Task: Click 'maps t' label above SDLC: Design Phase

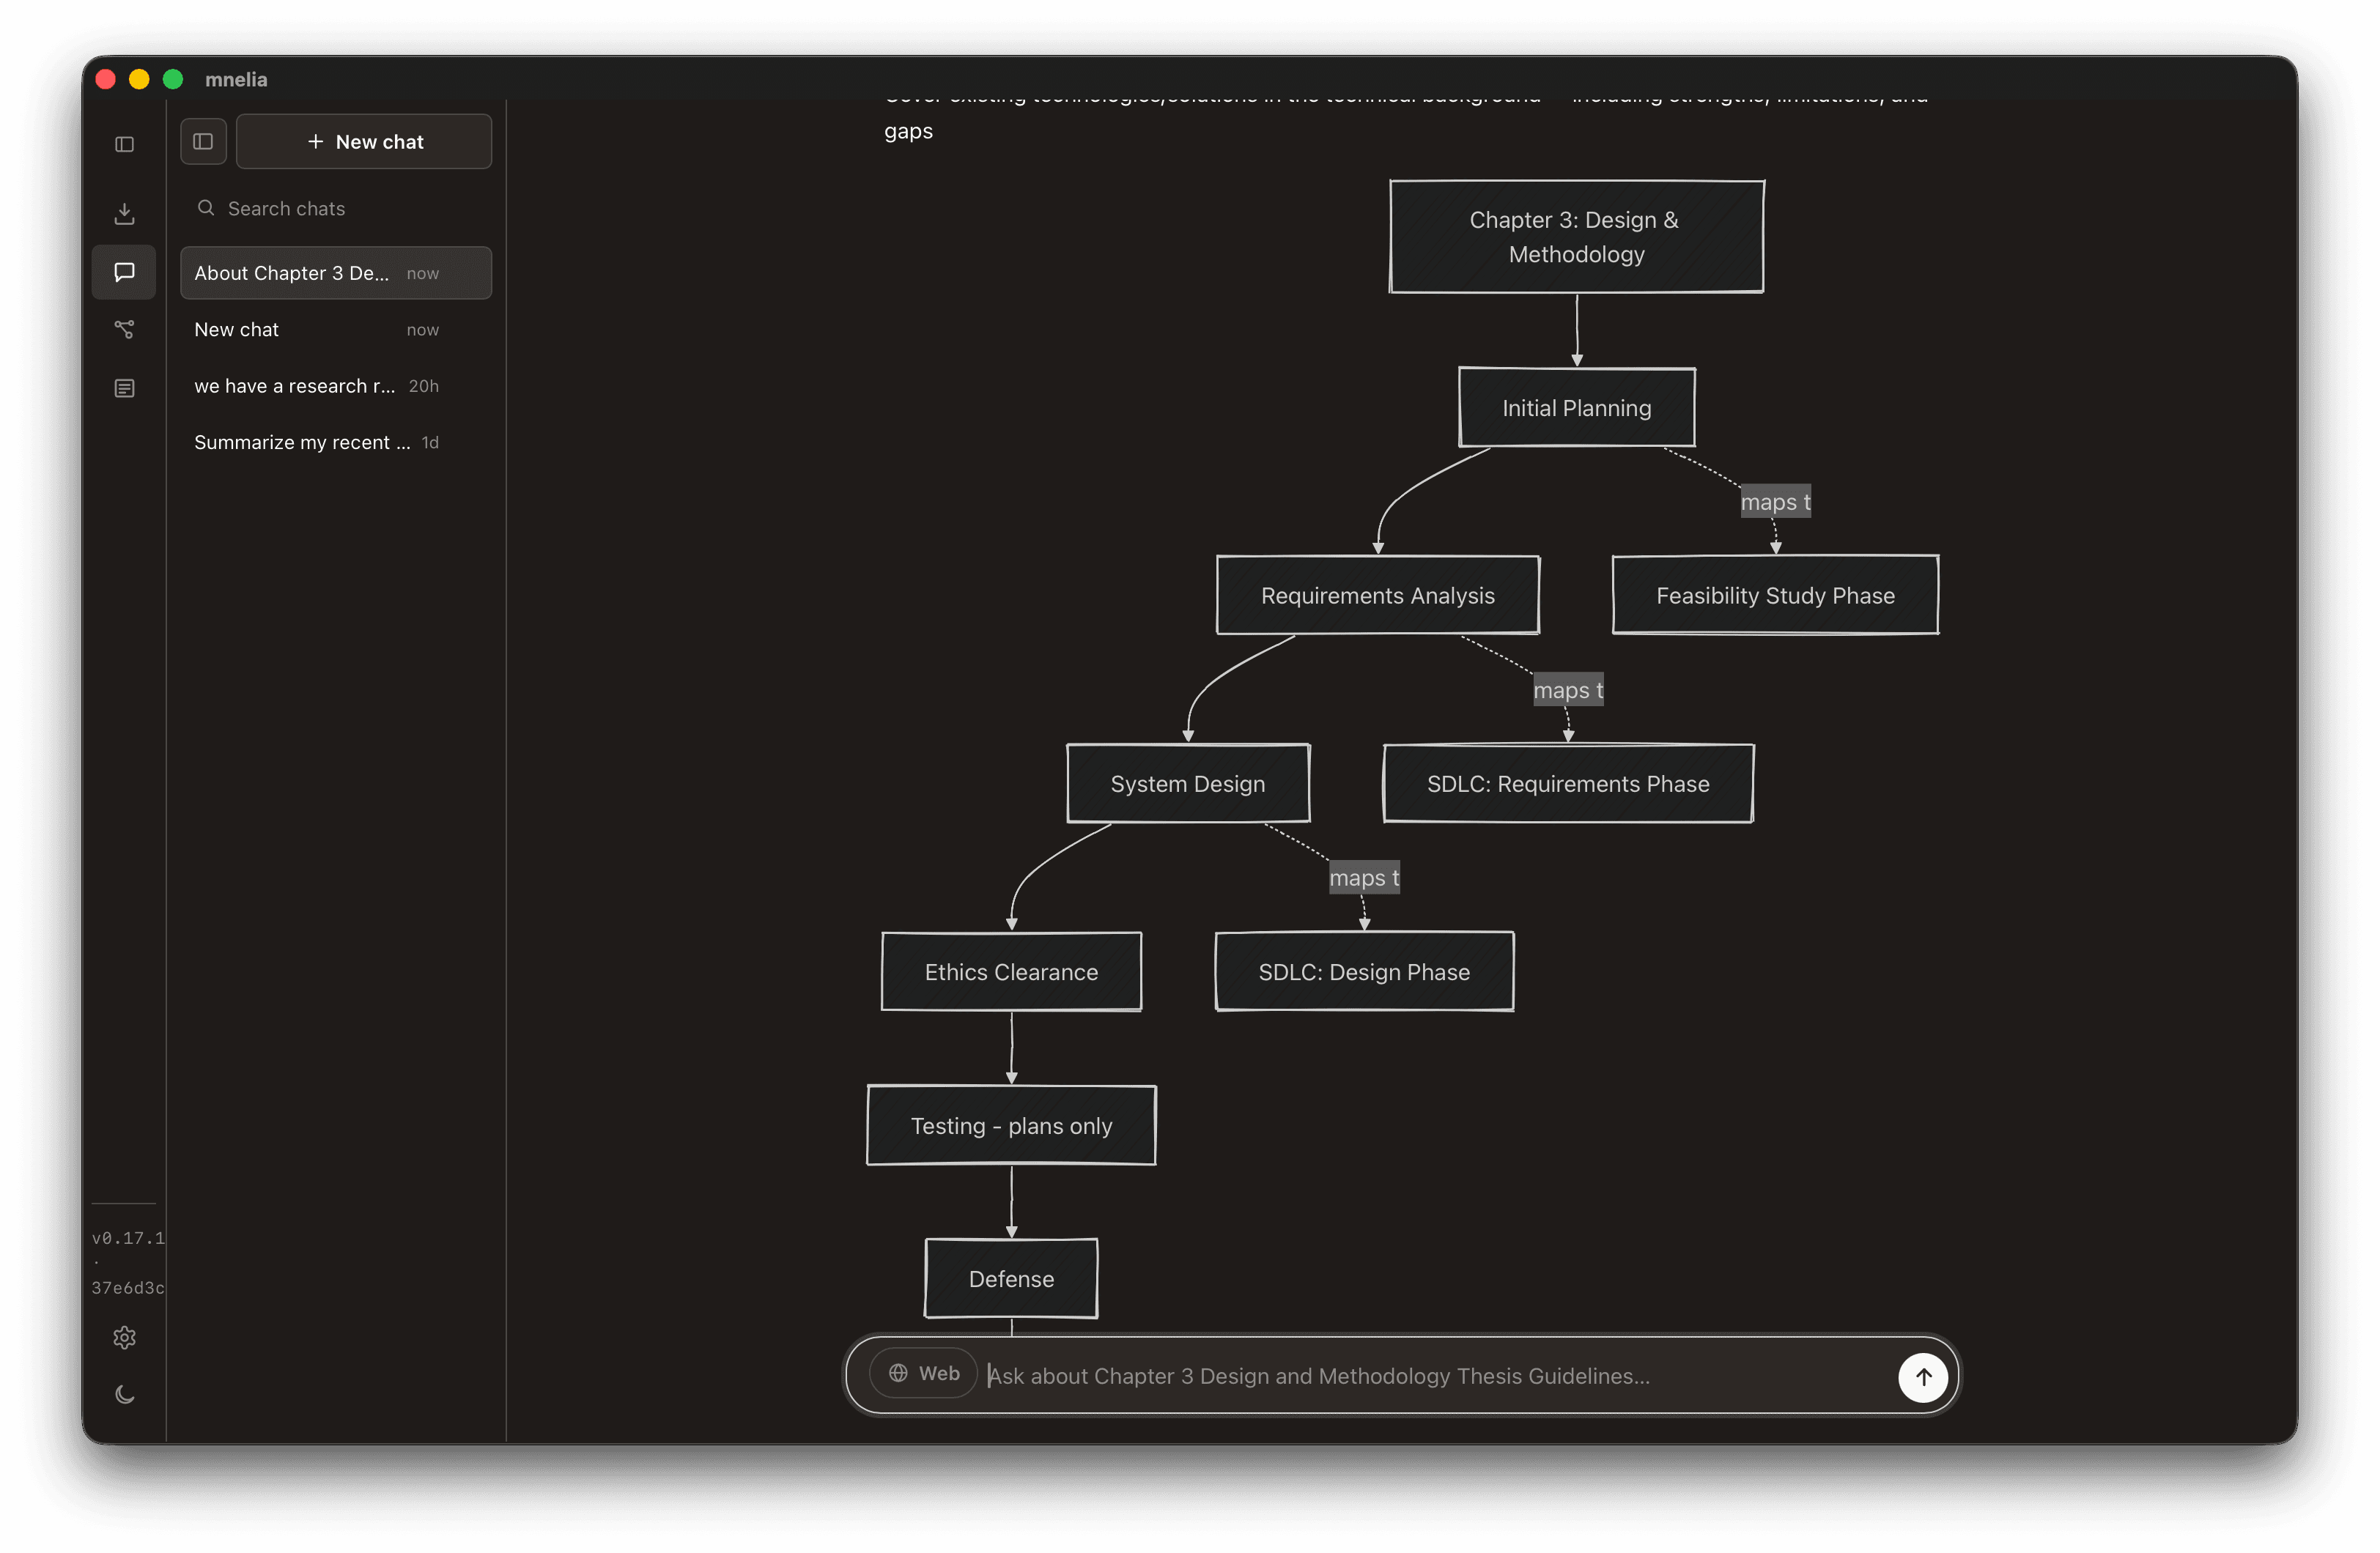Action: 1364,878
